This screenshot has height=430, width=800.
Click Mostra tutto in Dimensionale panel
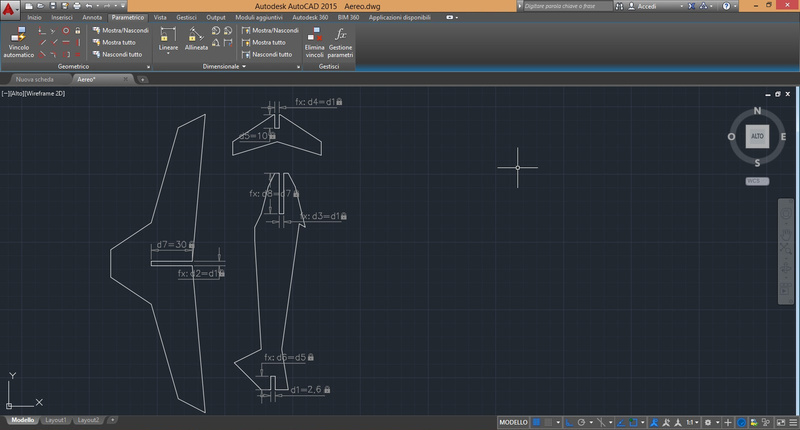(268, 43)
